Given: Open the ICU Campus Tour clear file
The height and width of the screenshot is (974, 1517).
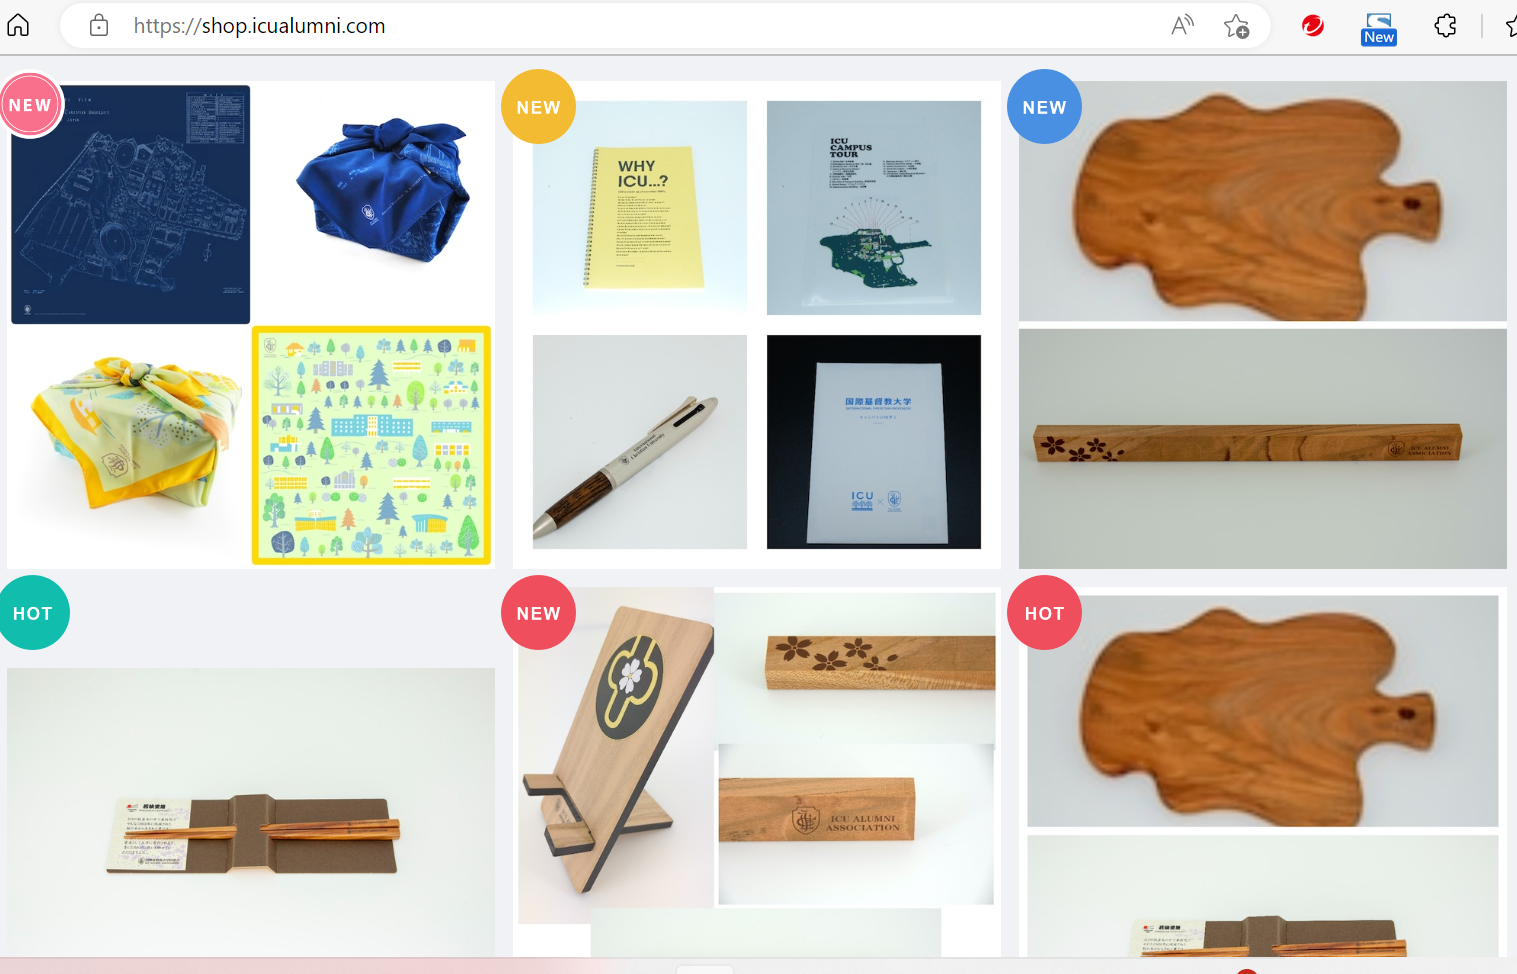Looking at the screenshot, I should pyautogui.click(x=874, y=207).
